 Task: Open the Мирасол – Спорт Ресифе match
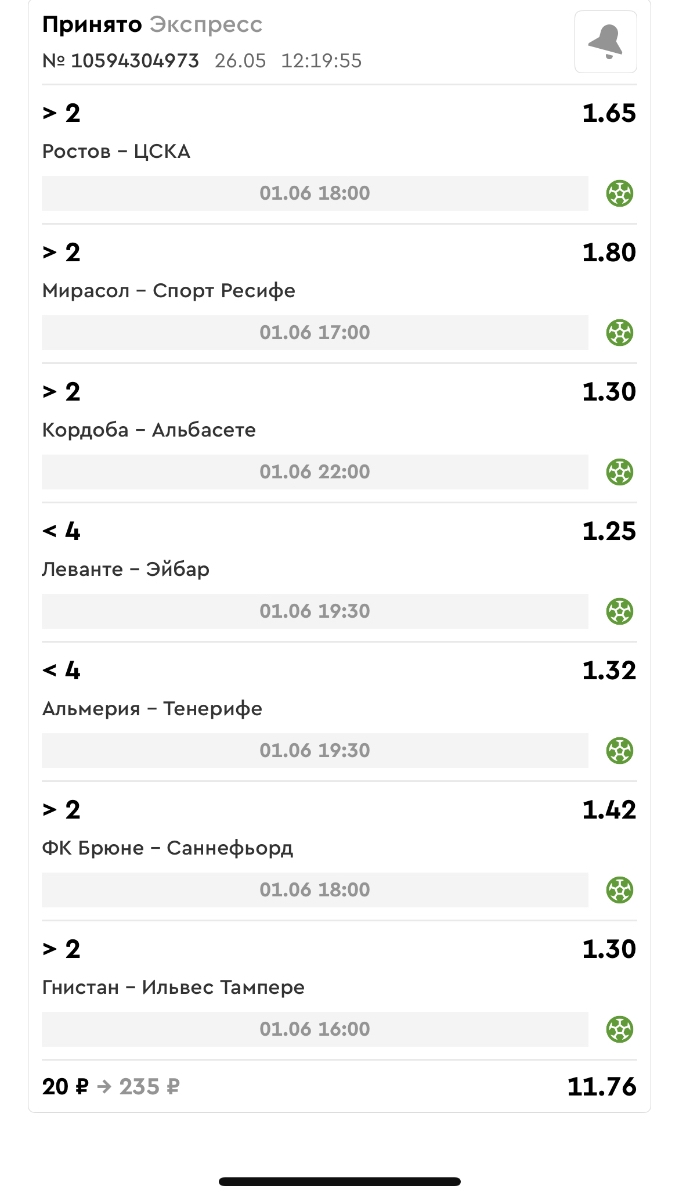(169, 291)
